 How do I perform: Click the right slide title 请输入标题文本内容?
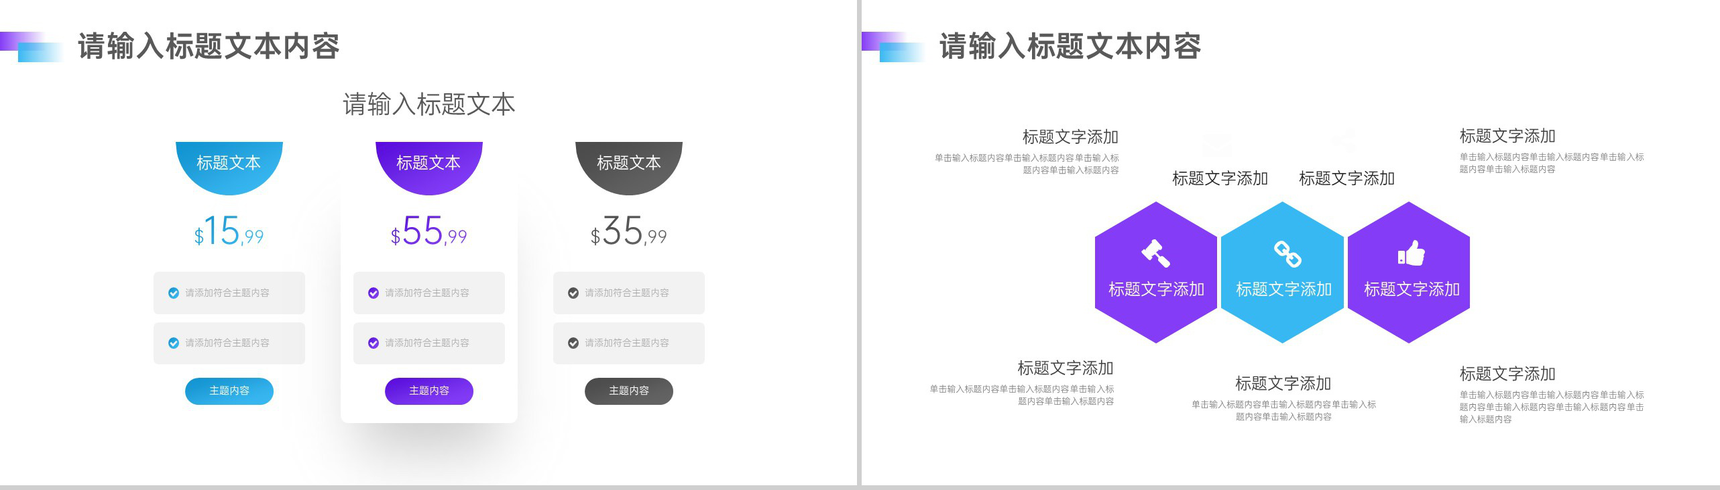1070,46
